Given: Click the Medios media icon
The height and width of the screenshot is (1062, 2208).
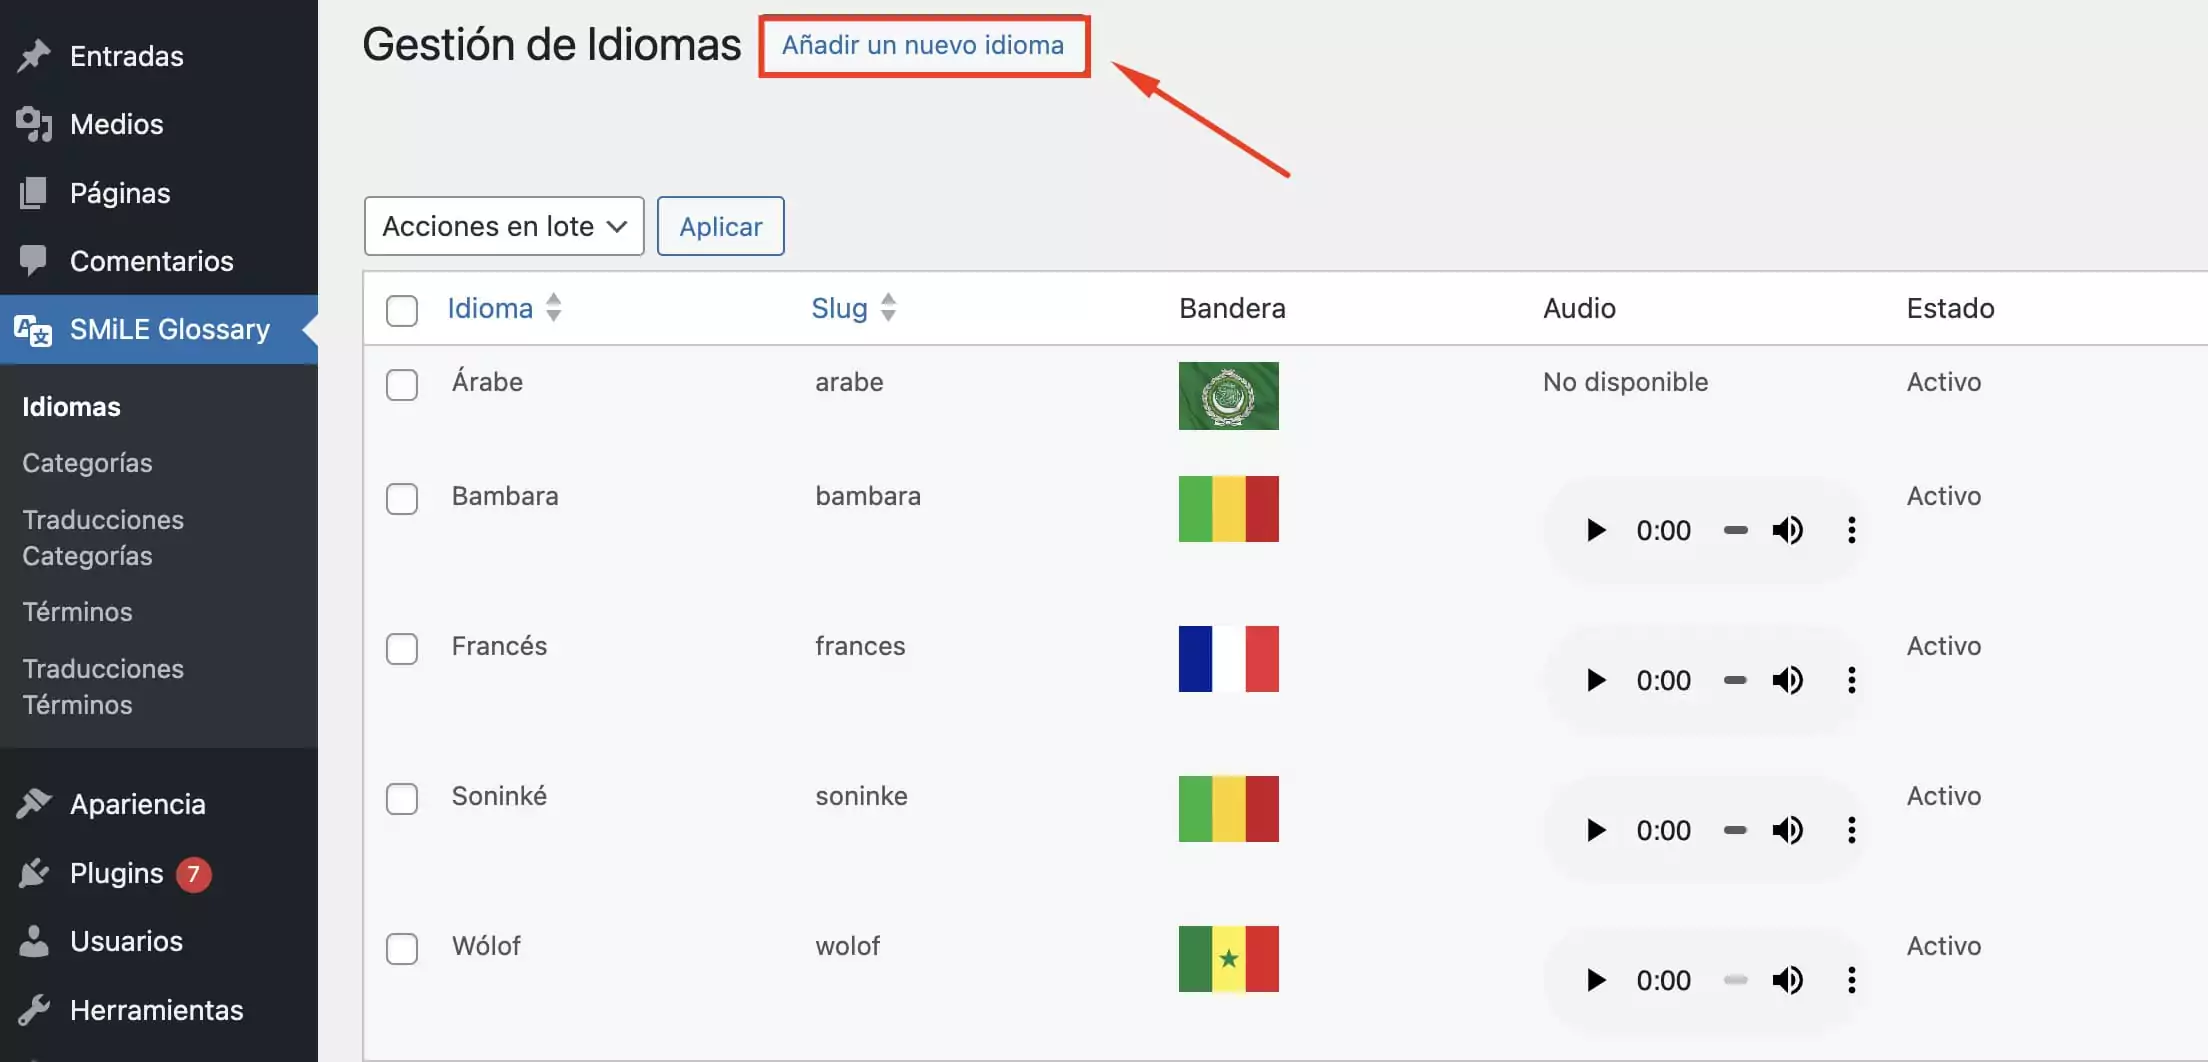Looking at the screenshot, I should coord(34,124).
